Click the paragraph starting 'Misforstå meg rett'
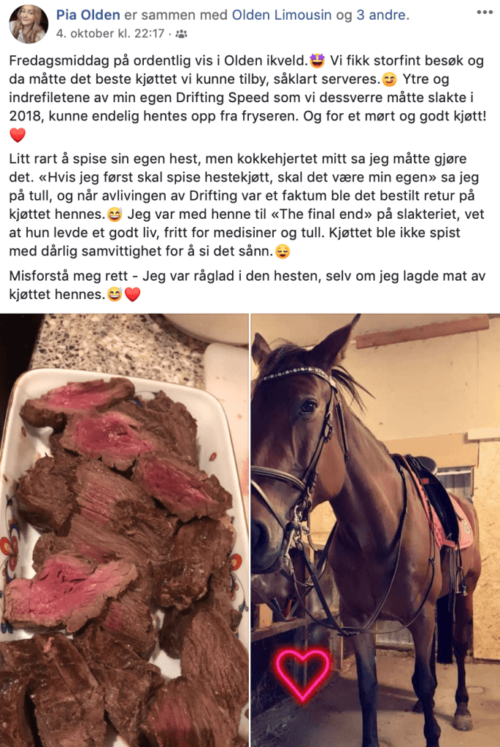Screen dimensions: 500x747 coord(247,285)
